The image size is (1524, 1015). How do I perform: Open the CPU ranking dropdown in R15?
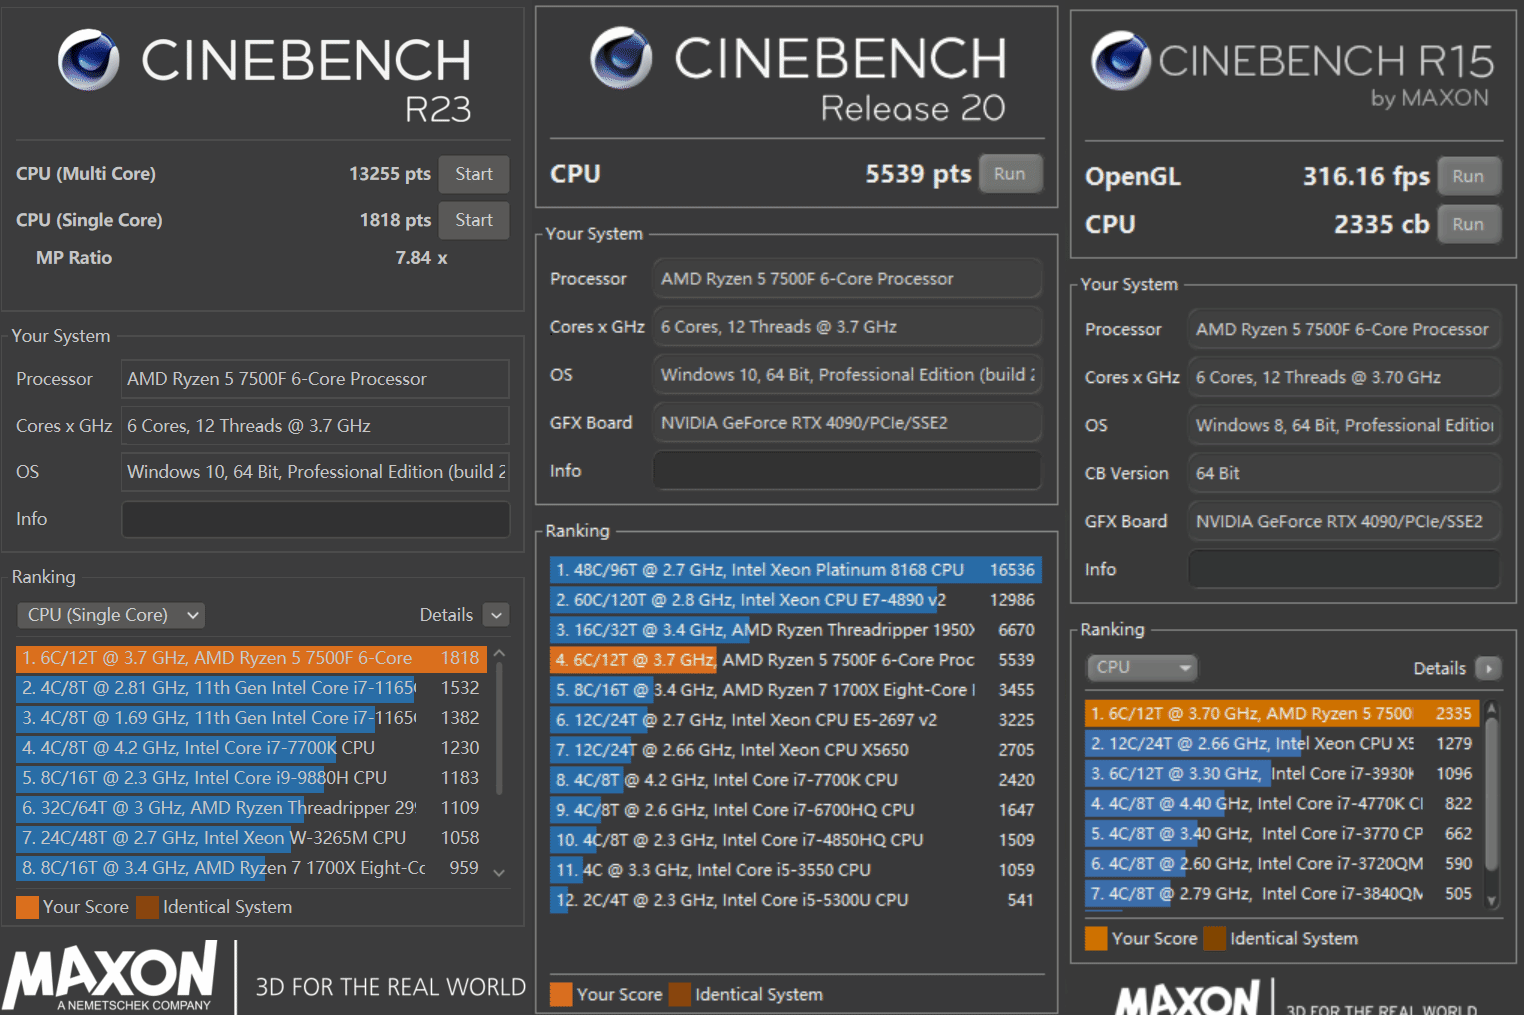1141,667
